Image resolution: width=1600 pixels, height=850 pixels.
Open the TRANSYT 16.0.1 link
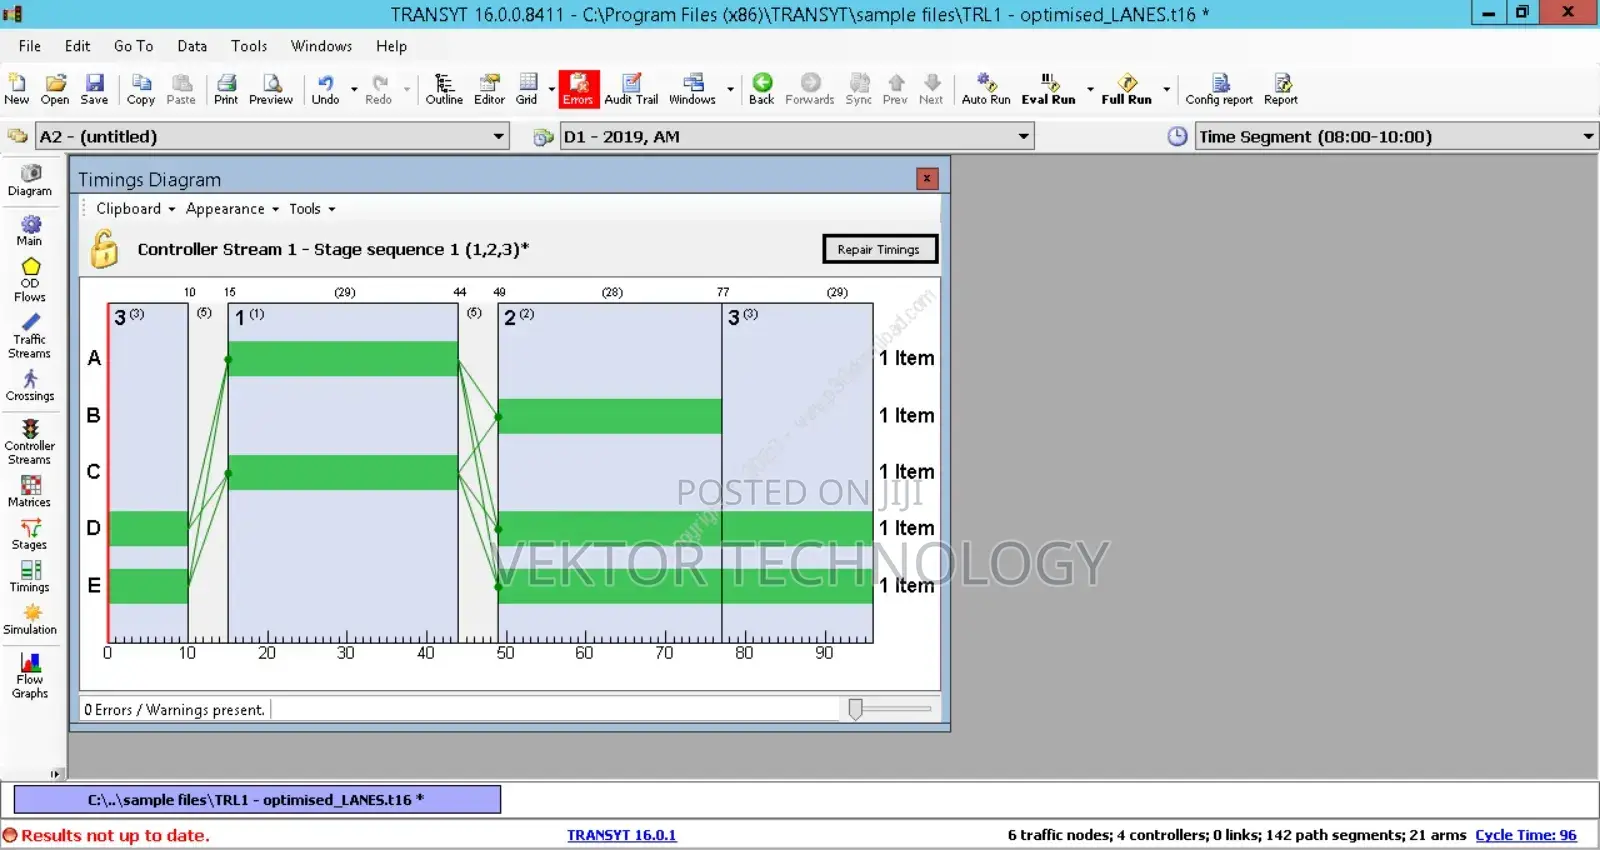click(621, 835)
